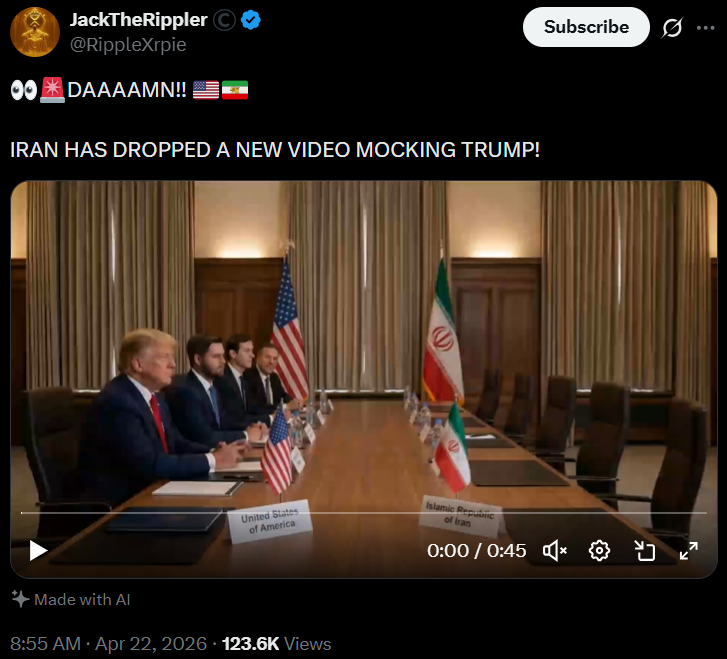Click the Made with AI label
The image size is (727, 659).
[x=82, y=600]
